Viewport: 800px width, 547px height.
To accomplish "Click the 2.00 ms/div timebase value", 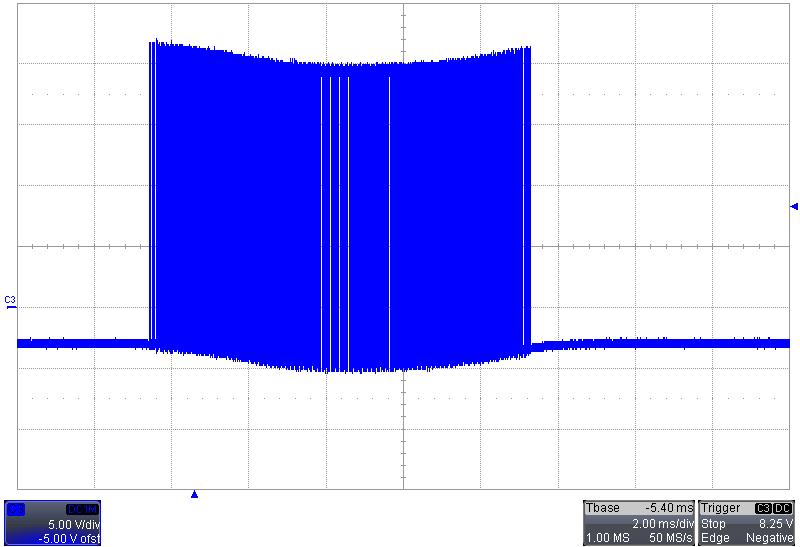I will pos(663,524).
